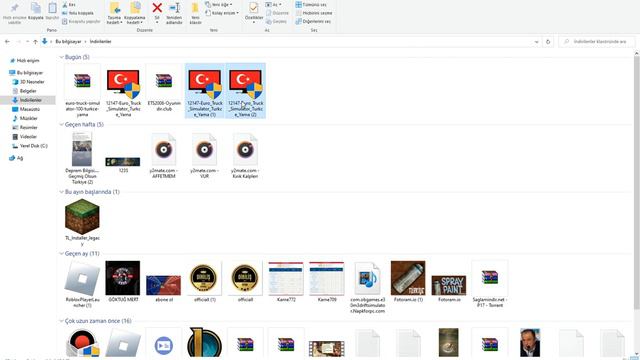Go back with the back arrow
The image size is (640, 360).
click(x=7, y=42)
